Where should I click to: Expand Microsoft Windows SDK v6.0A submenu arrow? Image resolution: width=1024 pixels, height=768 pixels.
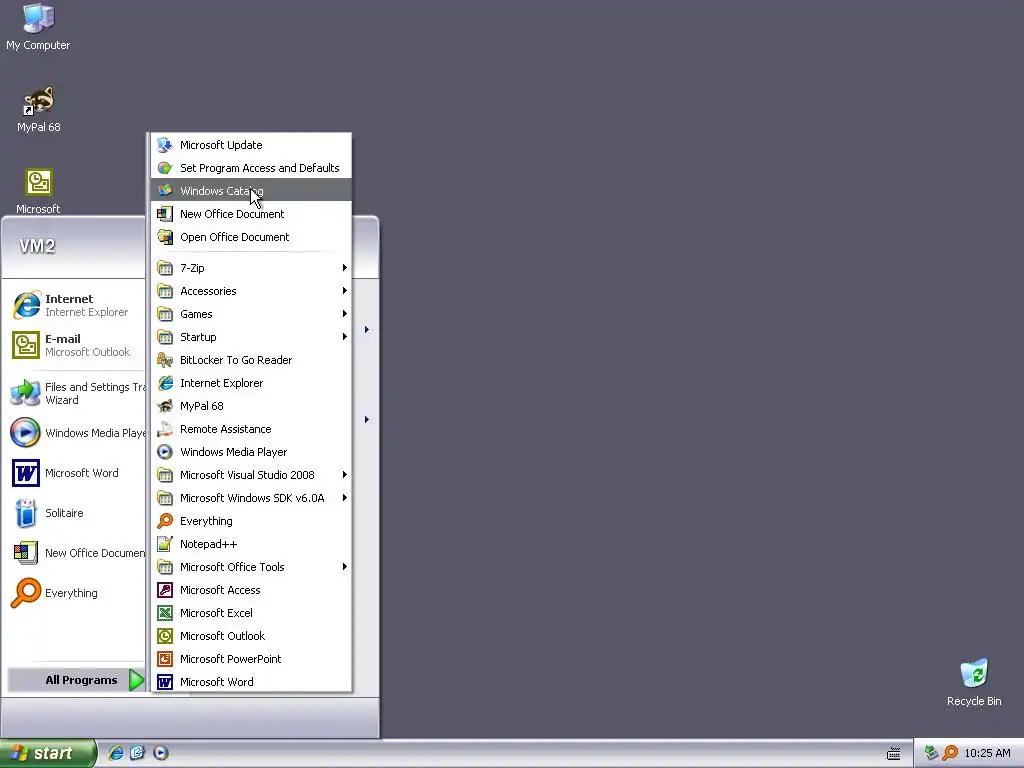tap(344, 498)
